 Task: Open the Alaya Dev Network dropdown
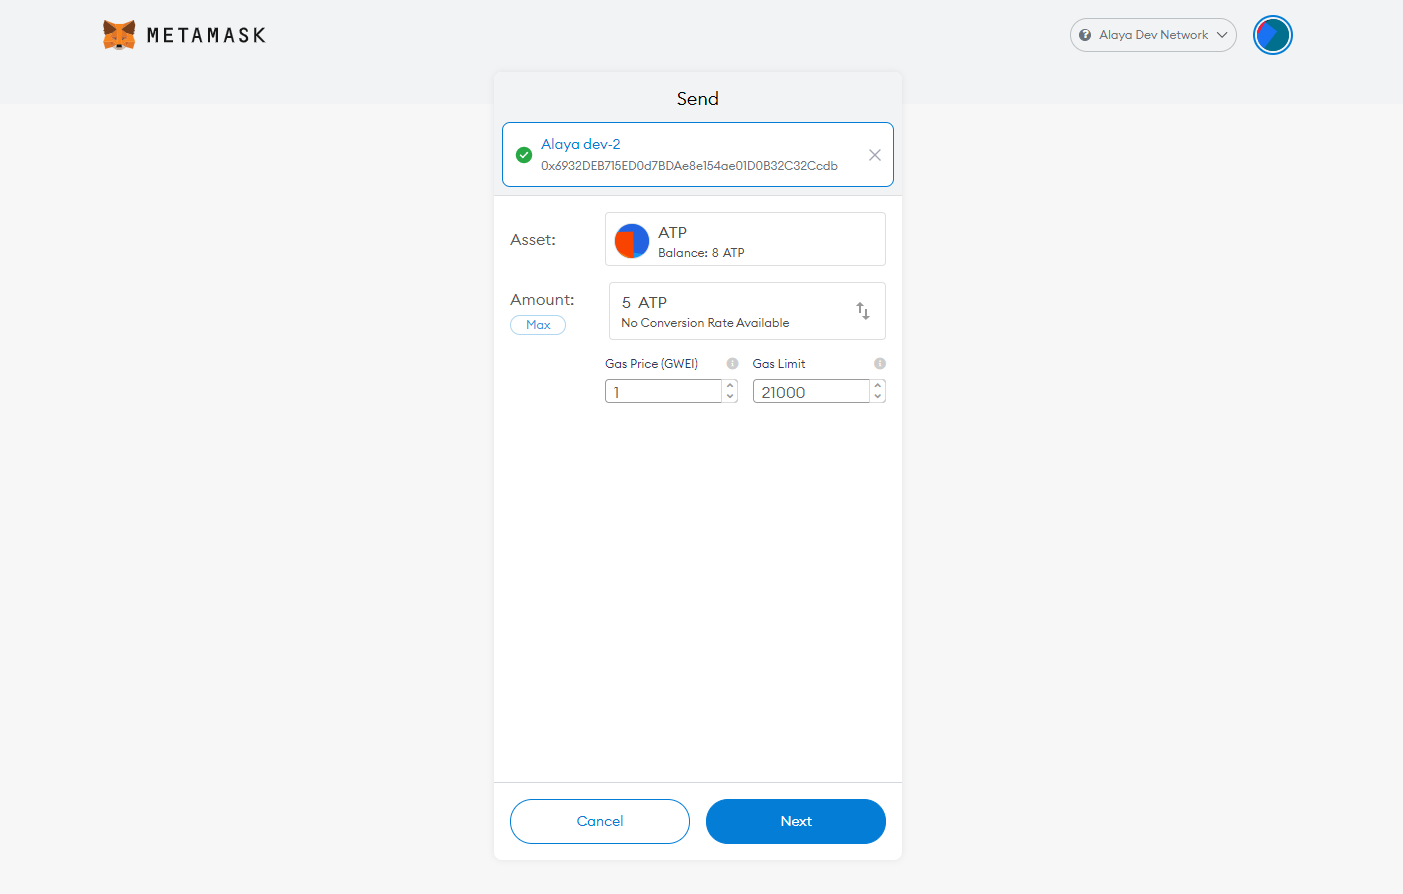[x=1153, y=35]
